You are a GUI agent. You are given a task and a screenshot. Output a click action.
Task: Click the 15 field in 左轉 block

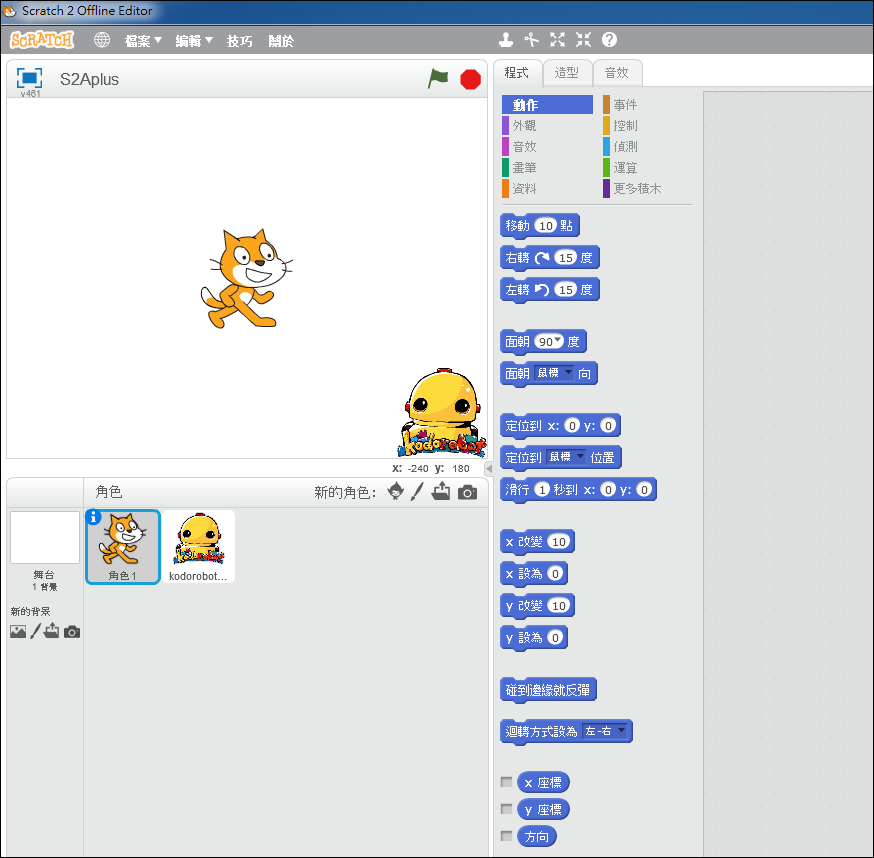click(x=566, y=289)
